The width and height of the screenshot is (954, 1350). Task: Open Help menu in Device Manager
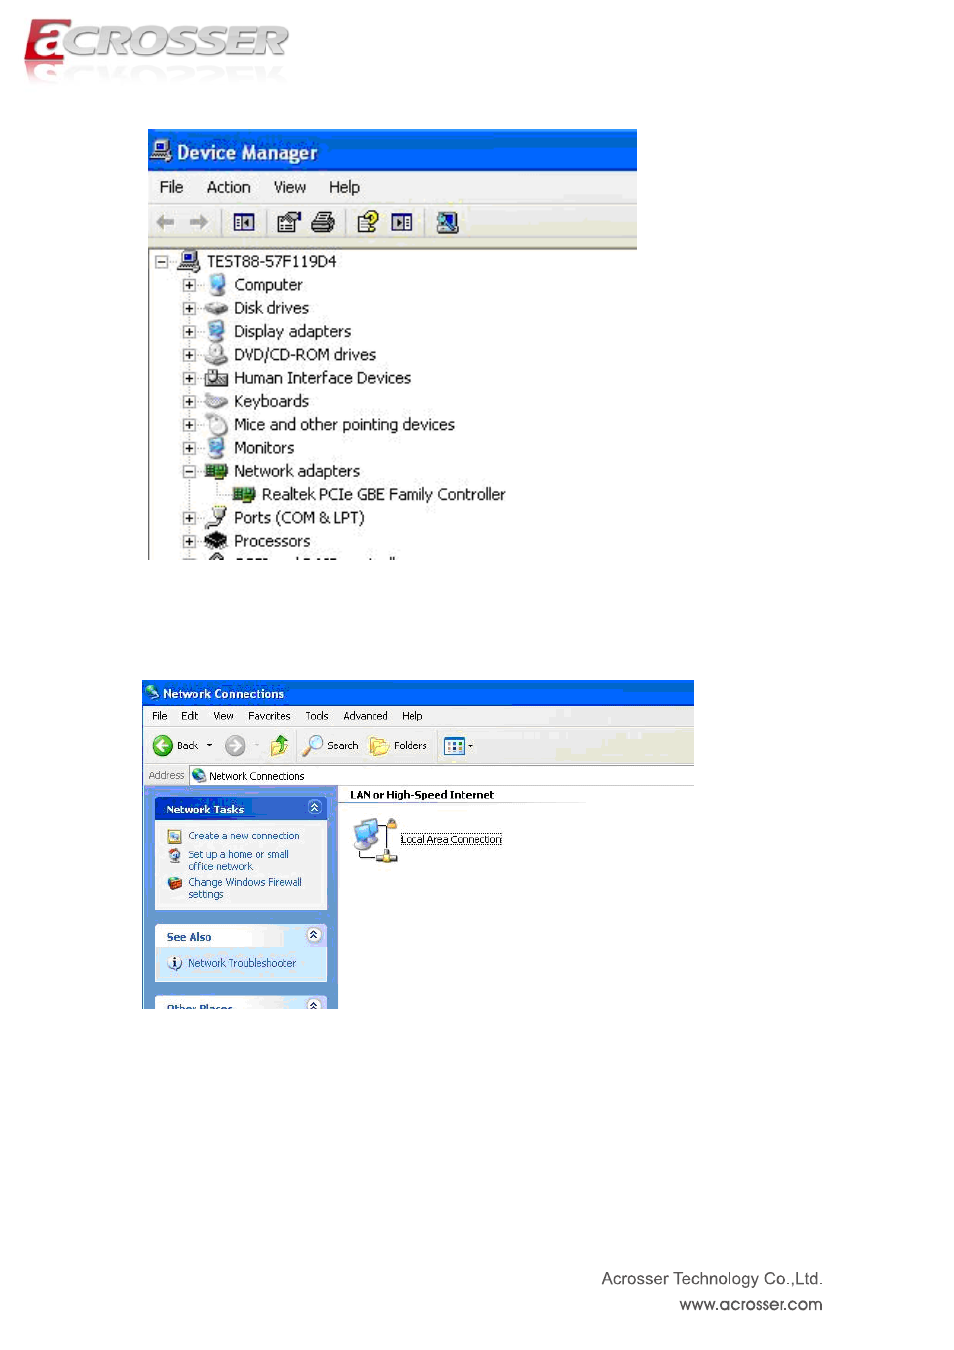[344, 187]
